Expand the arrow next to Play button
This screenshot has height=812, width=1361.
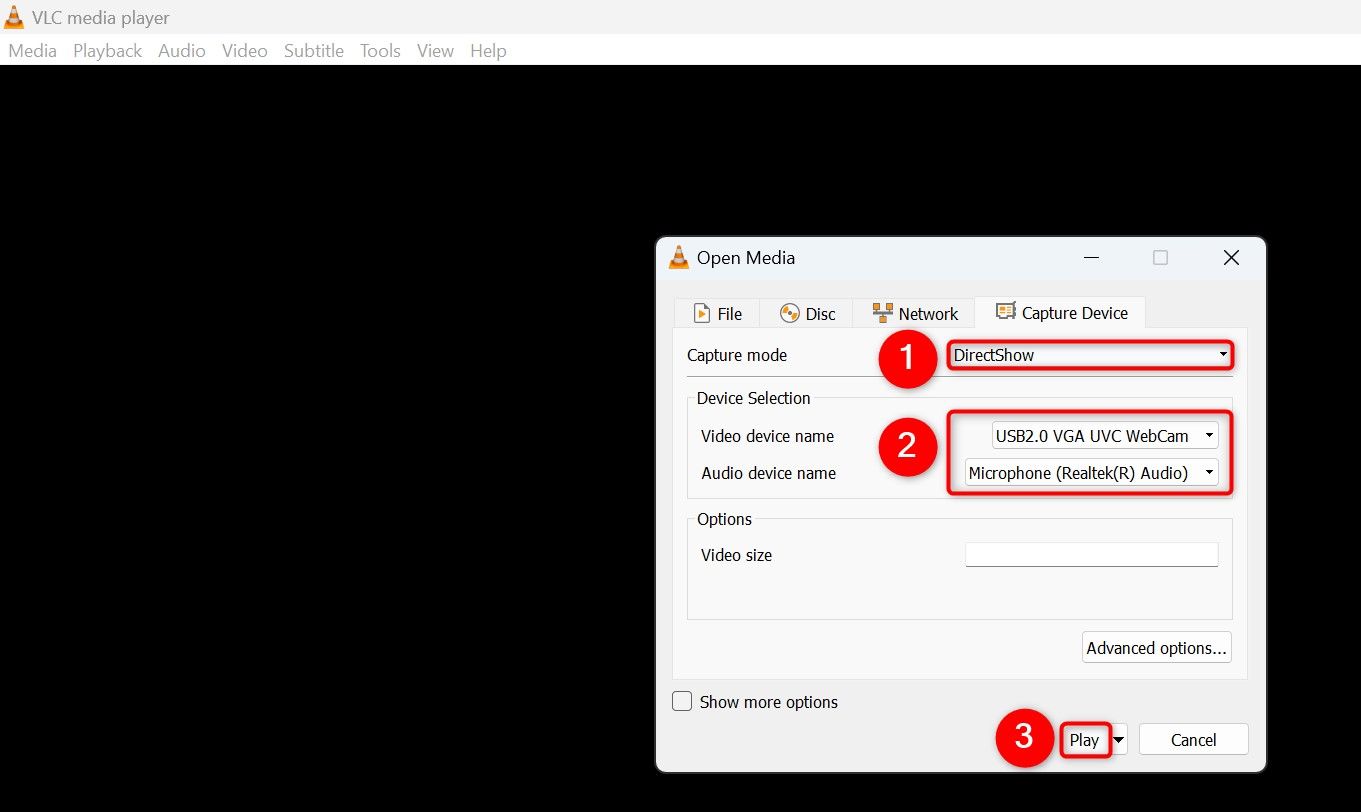[x=1120, y=740]
